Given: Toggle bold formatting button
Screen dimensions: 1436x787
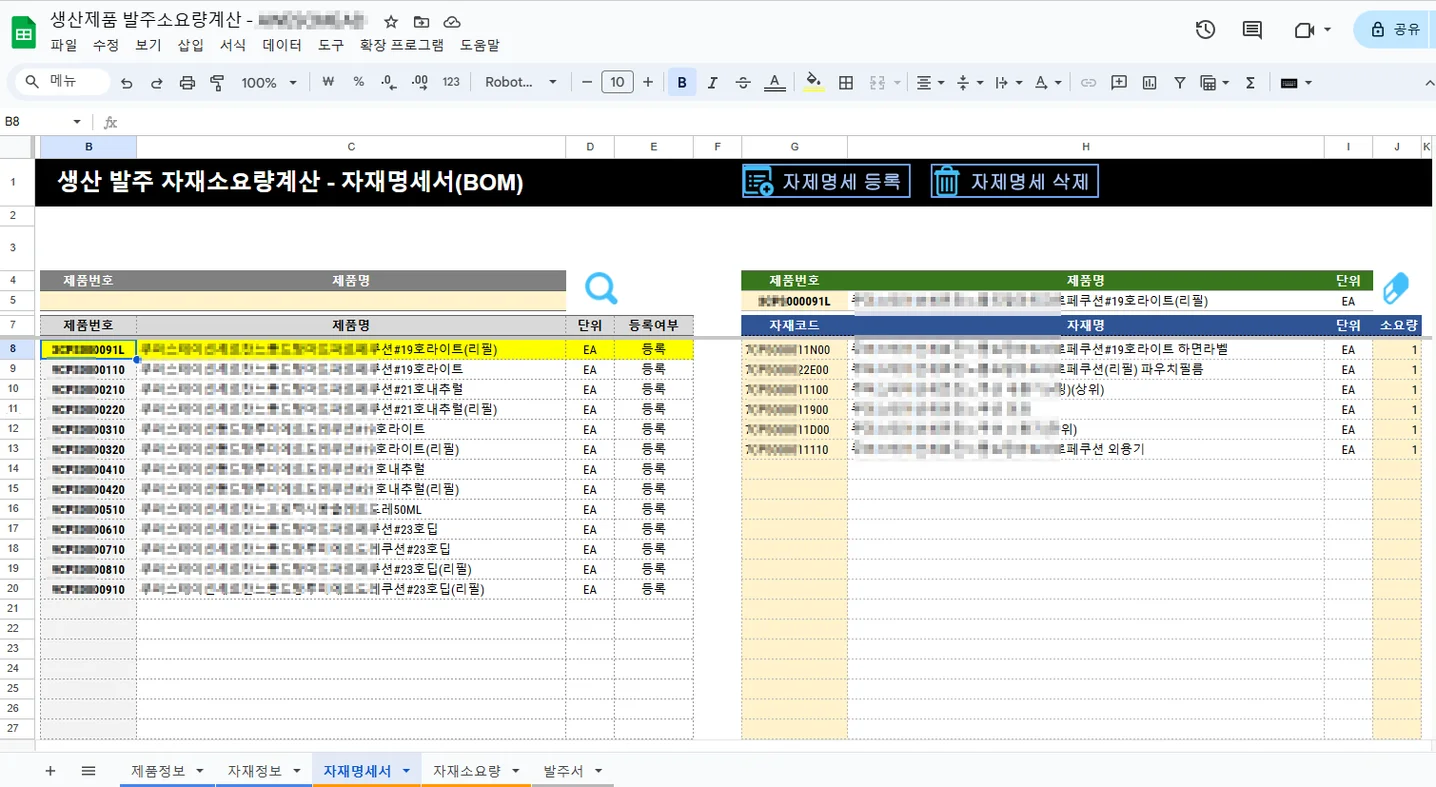Looking at the screenshot, I should tap(682, 83).
